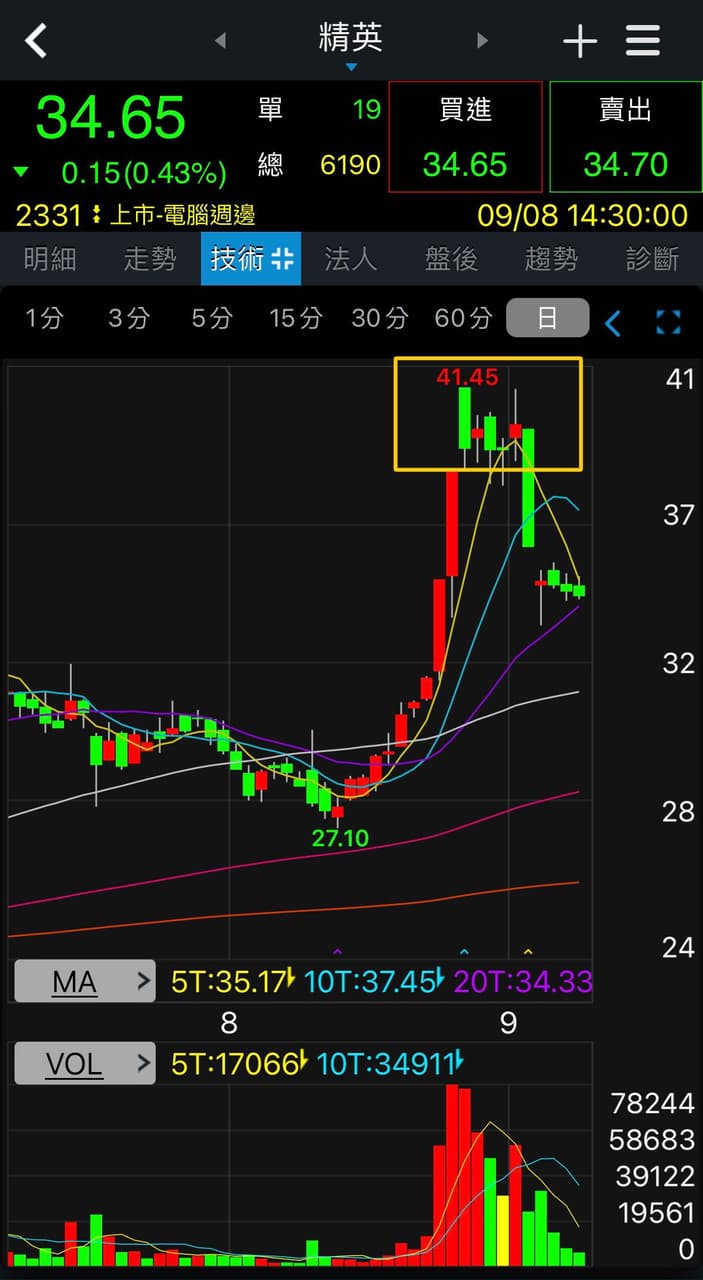Select the 技術 tab
Screen dimensions: 703x1280
pos(251,260)
